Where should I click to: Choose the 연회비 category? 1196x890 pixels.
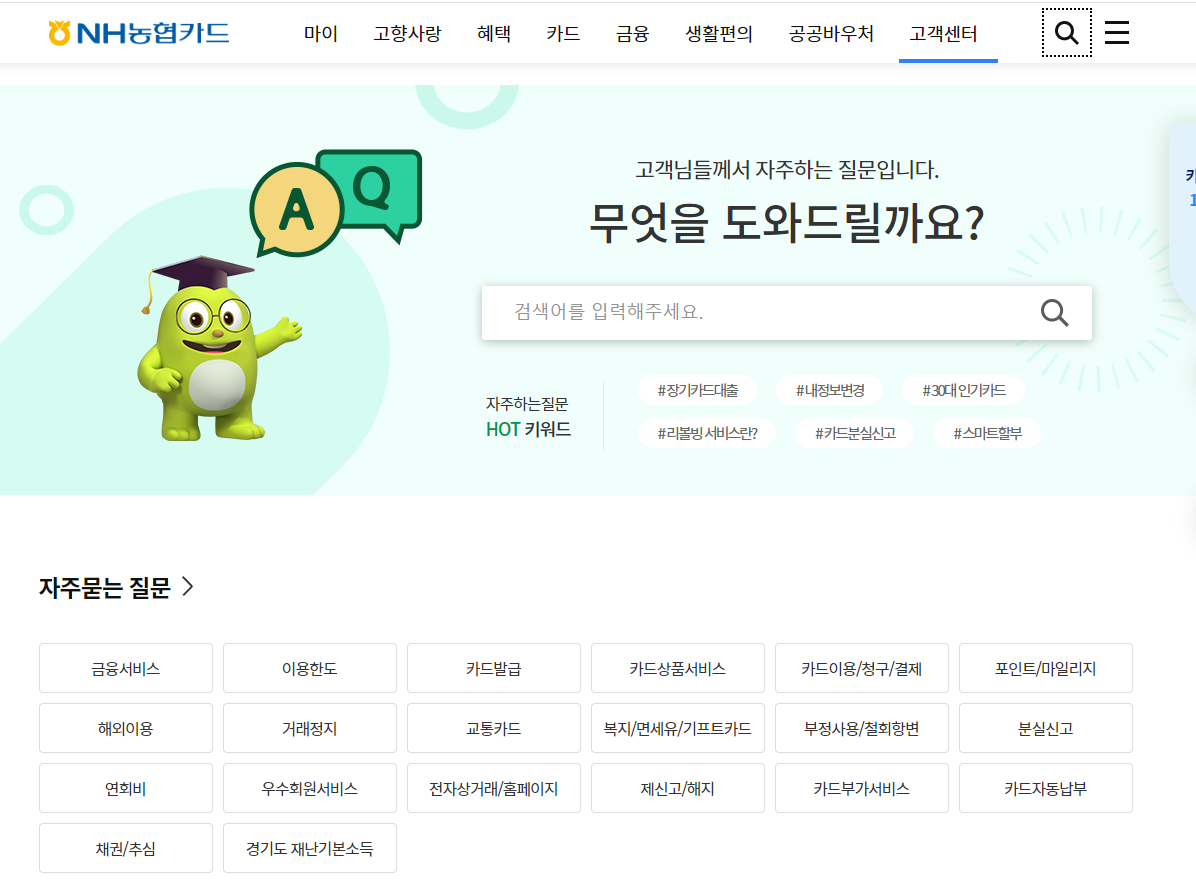click(x=126, y=788)
